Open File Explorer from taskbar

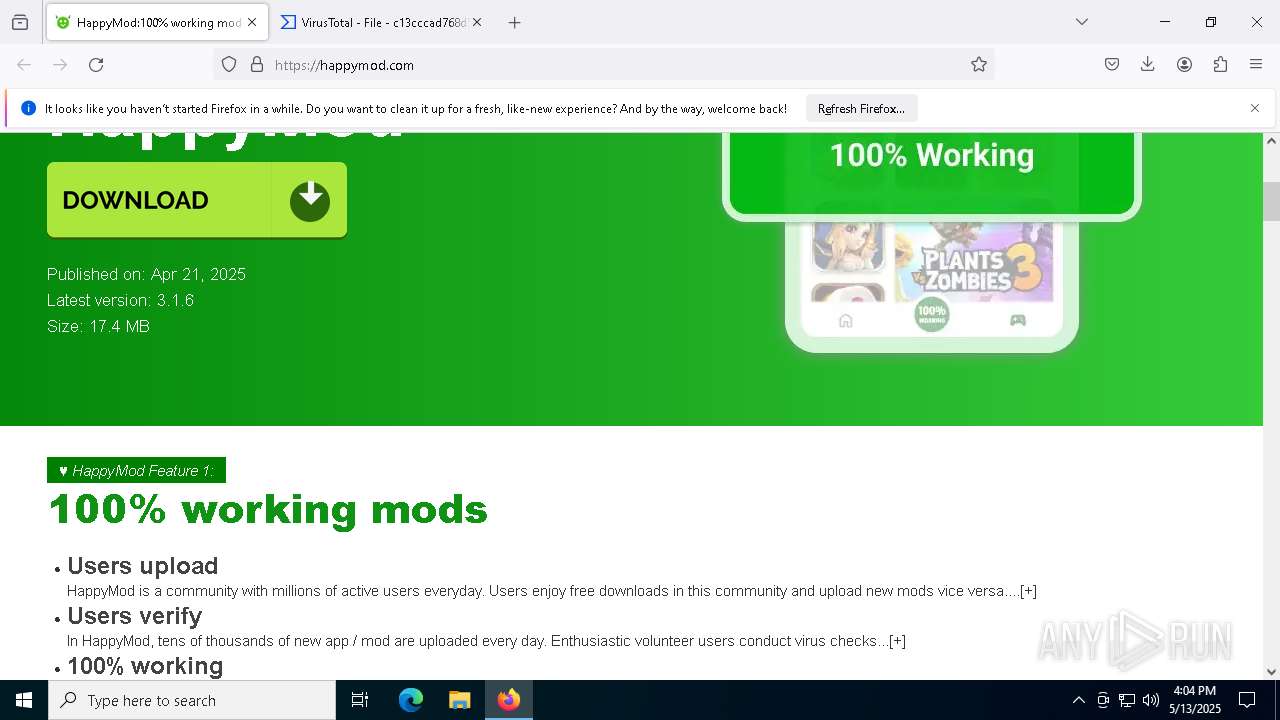[x=459, y=700]
